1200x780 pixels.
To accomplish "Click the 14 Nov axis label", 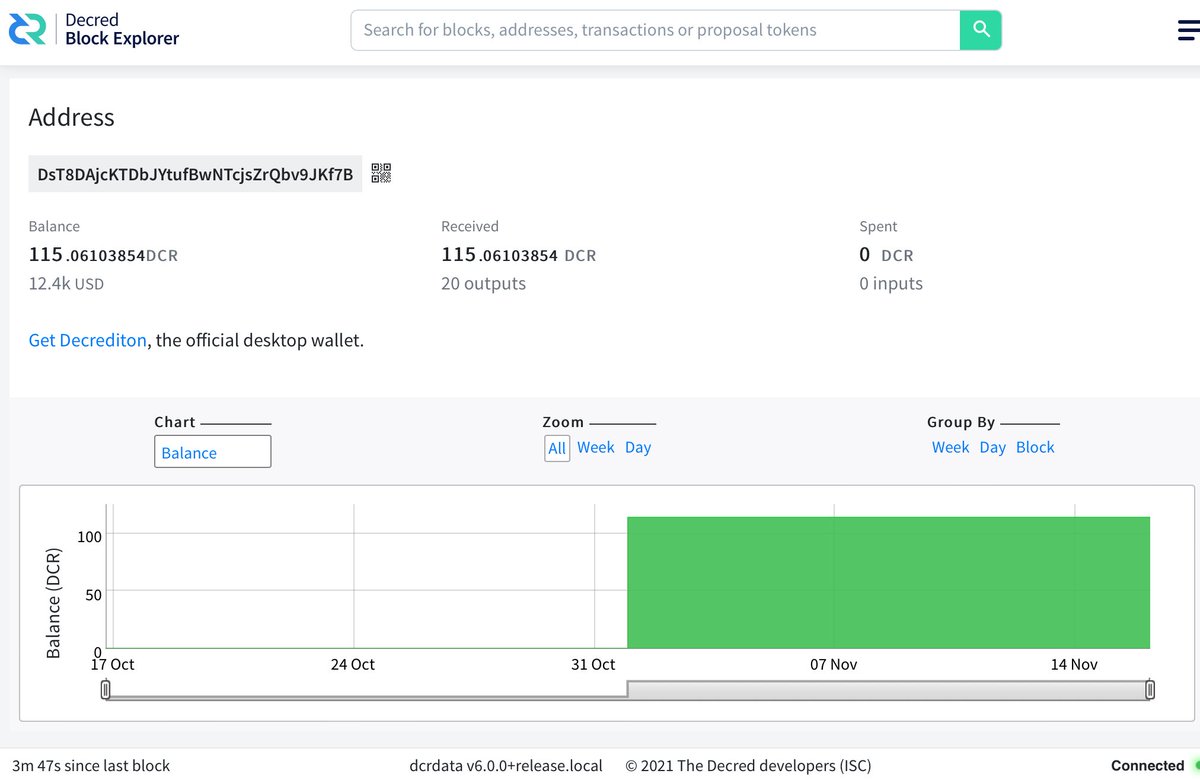I will point(1074,664).
